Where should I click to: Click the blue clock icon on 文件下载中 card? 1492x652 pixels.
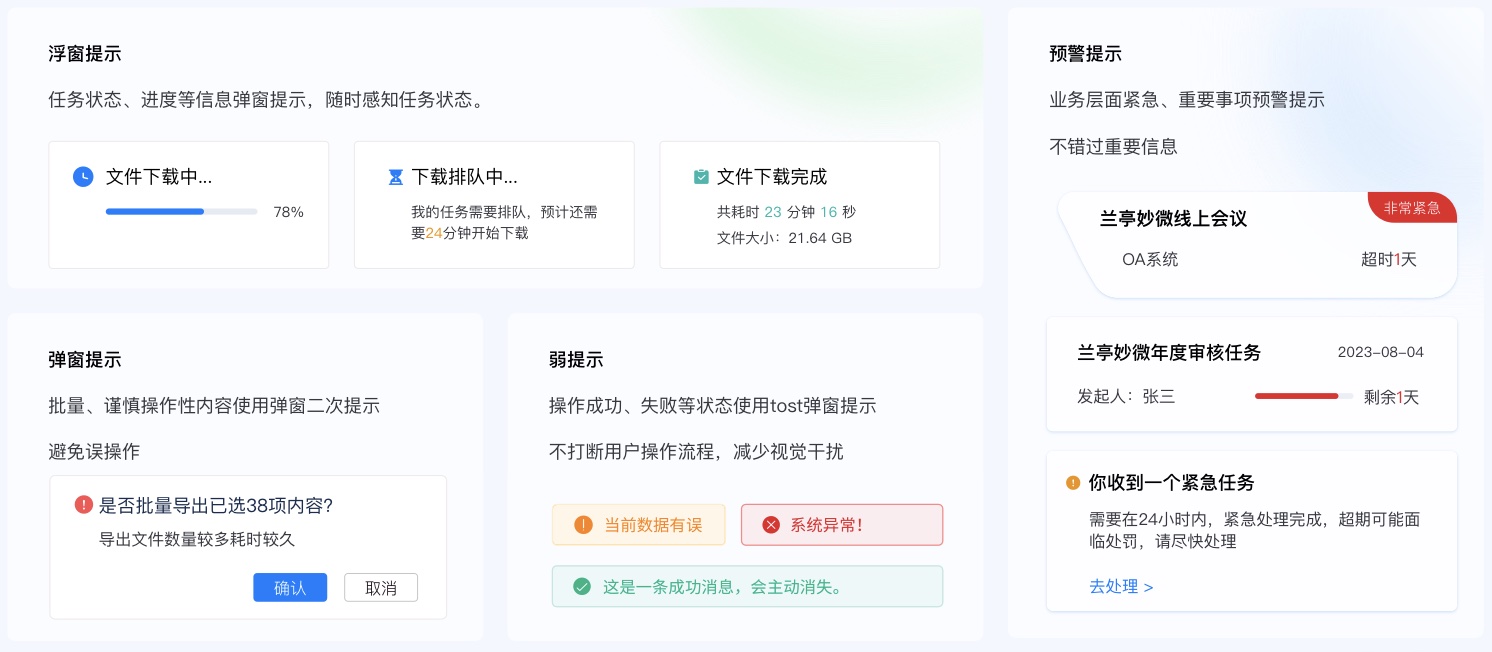(x=84, y=177)
